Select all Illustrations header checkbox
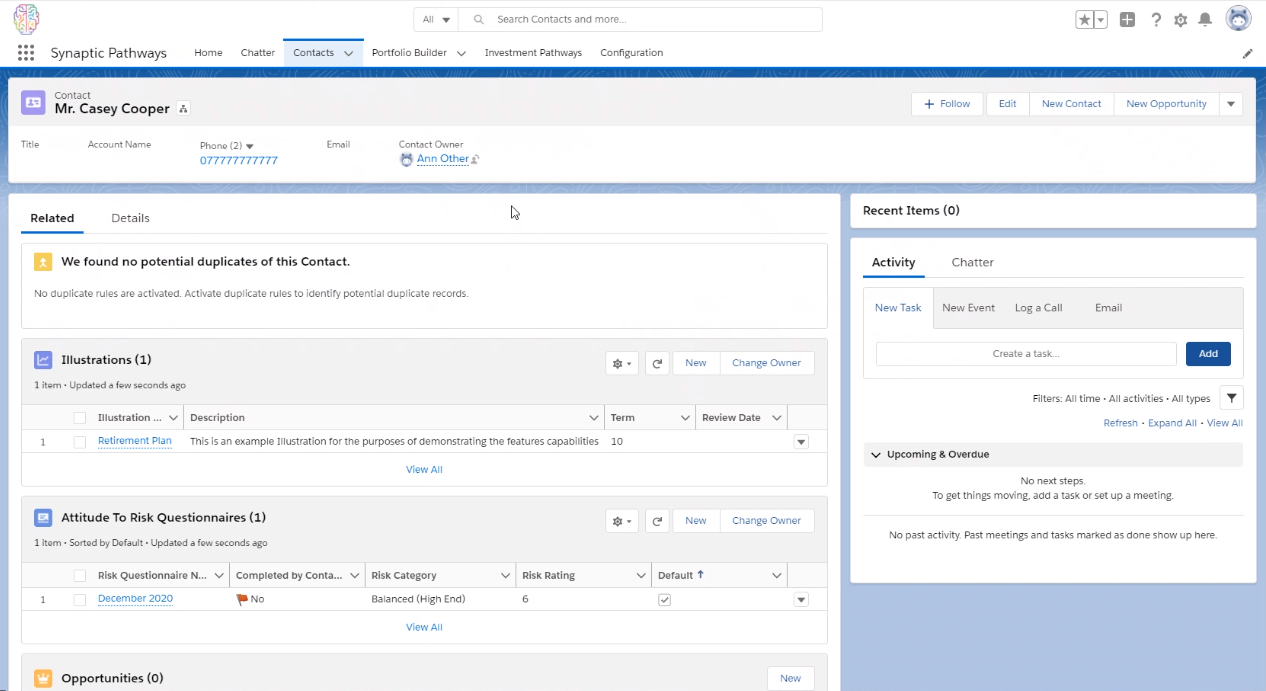This screenshot has width=1266, height=691. click(x=80, y=418)
